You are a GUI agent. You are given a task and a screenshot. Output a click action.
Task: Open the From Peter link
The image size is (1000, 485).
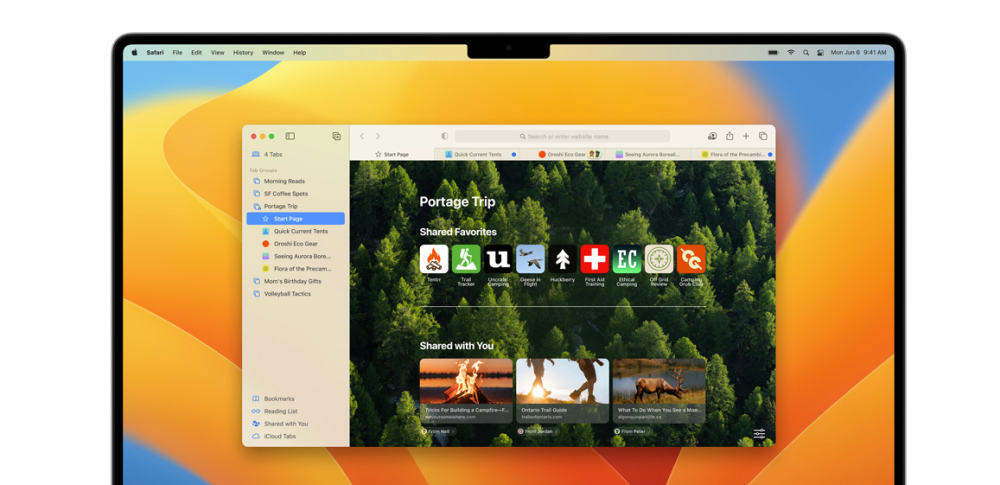click(631, 431)
